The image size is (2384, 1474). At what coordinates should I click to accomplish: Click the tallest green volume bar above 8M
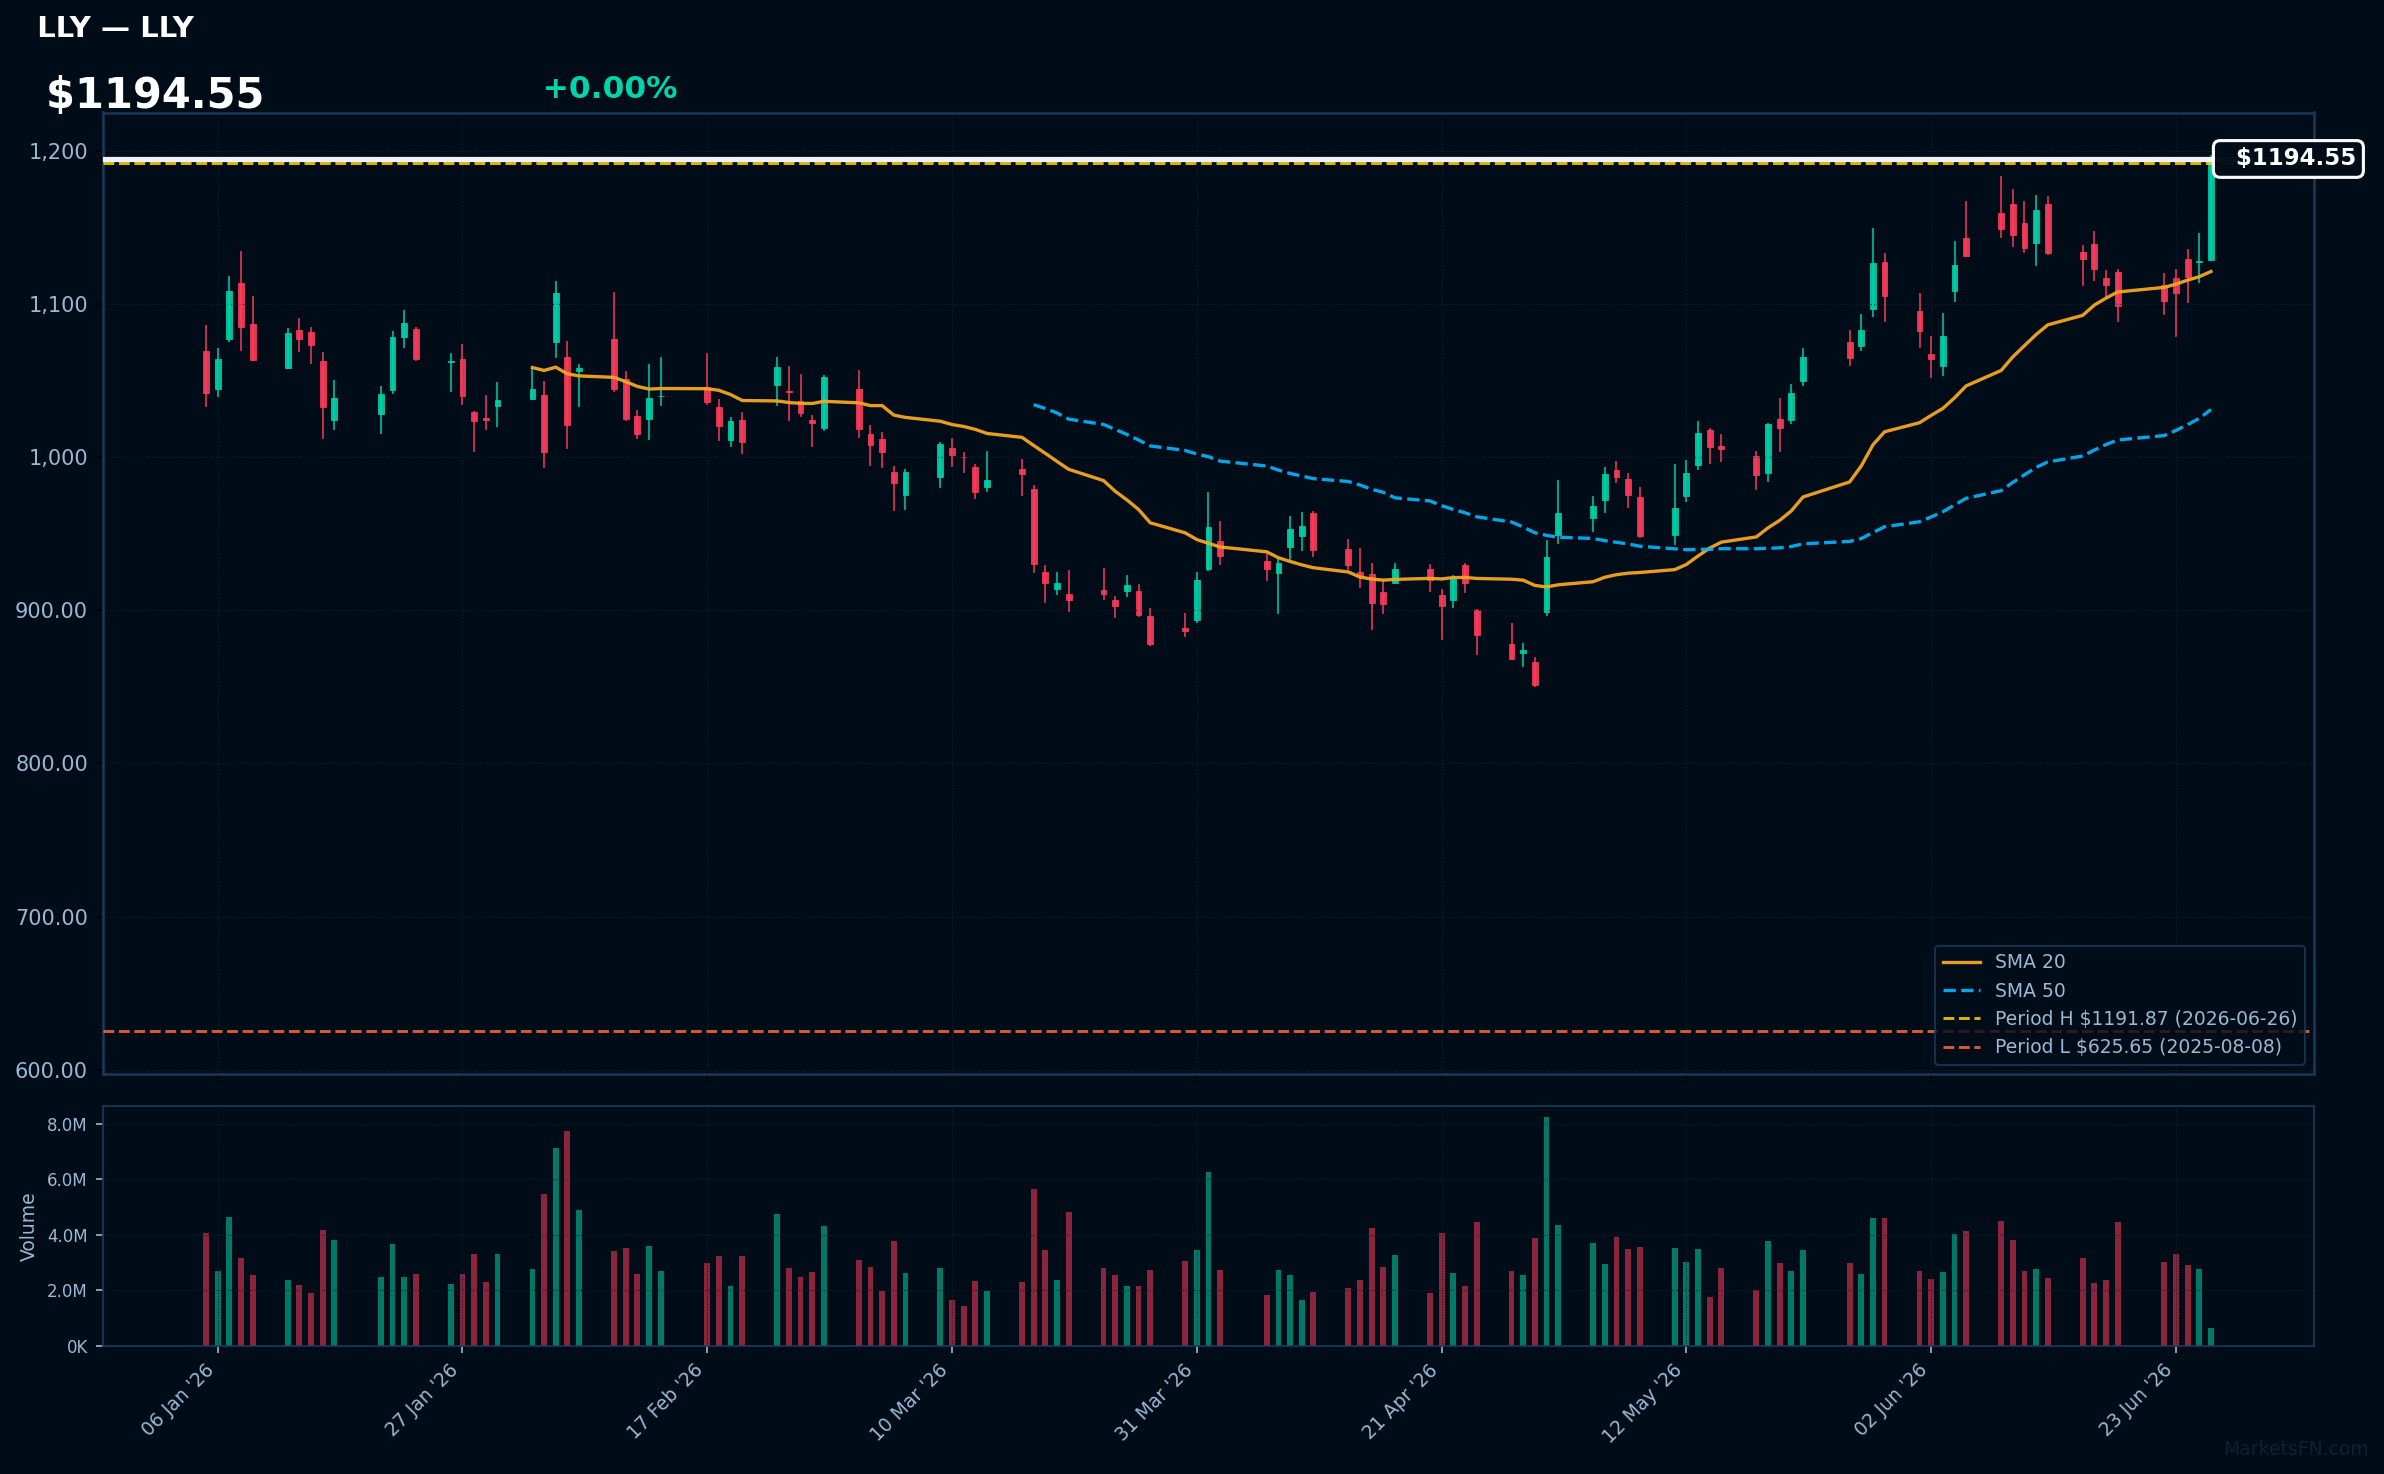tap(1547, 1231)
